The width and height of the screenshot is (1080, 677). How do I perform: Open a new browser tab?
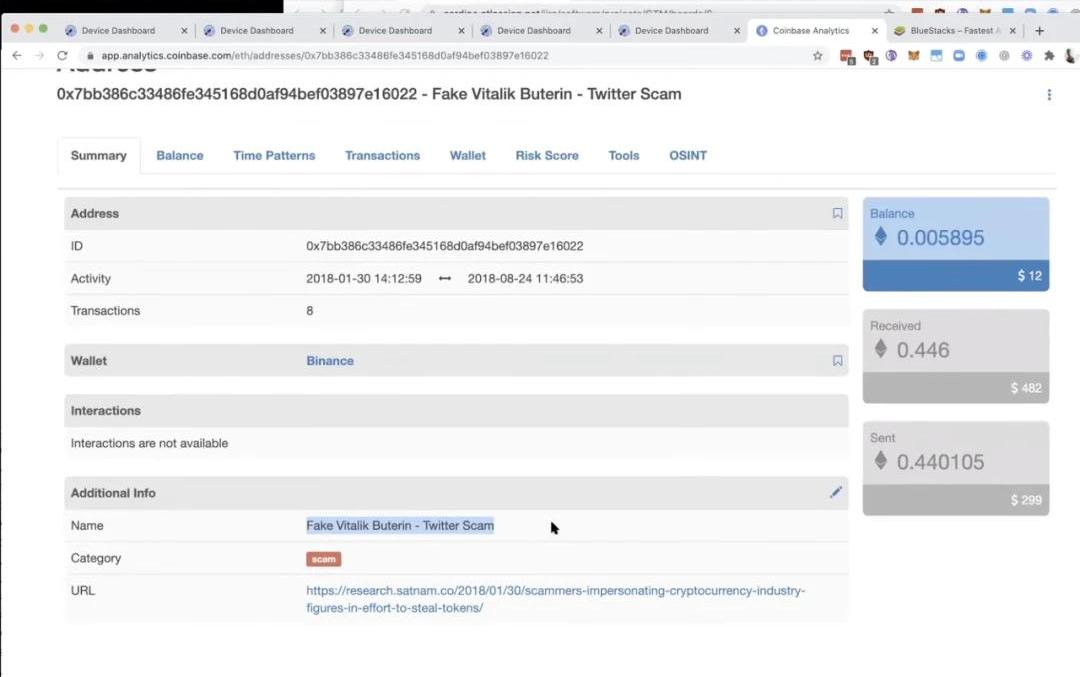point(1039,31)
